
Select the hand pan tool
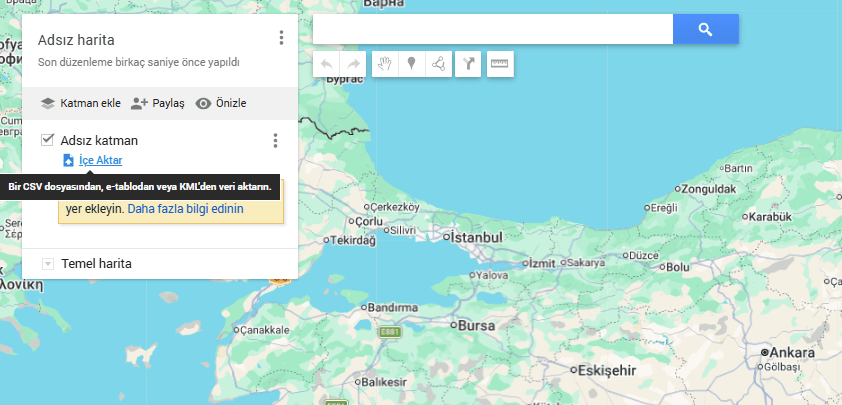[386, 64]
